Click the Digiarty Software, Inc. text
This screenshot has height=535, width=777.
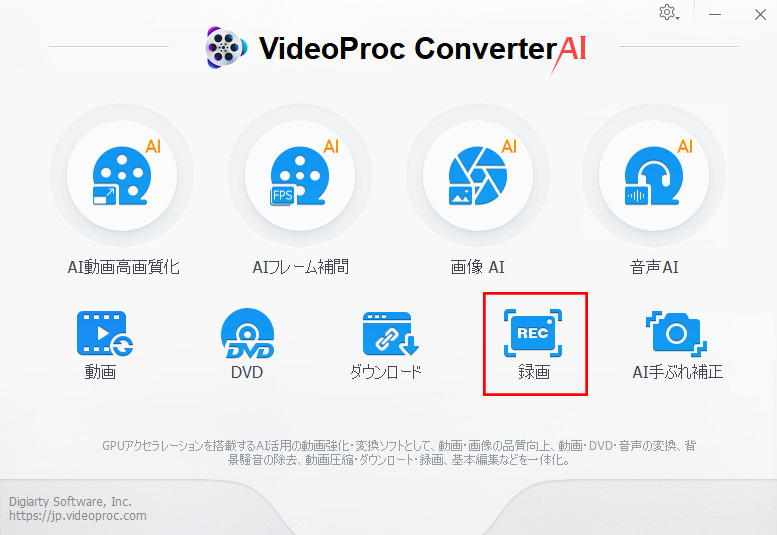[x=70, y=501]
